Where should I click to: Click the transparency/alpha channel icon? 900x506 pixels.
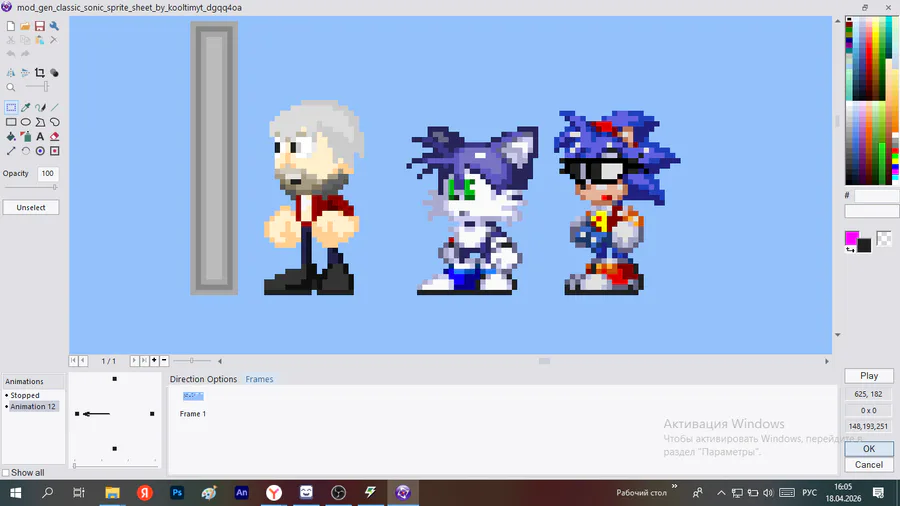click(x=54, y=73)
